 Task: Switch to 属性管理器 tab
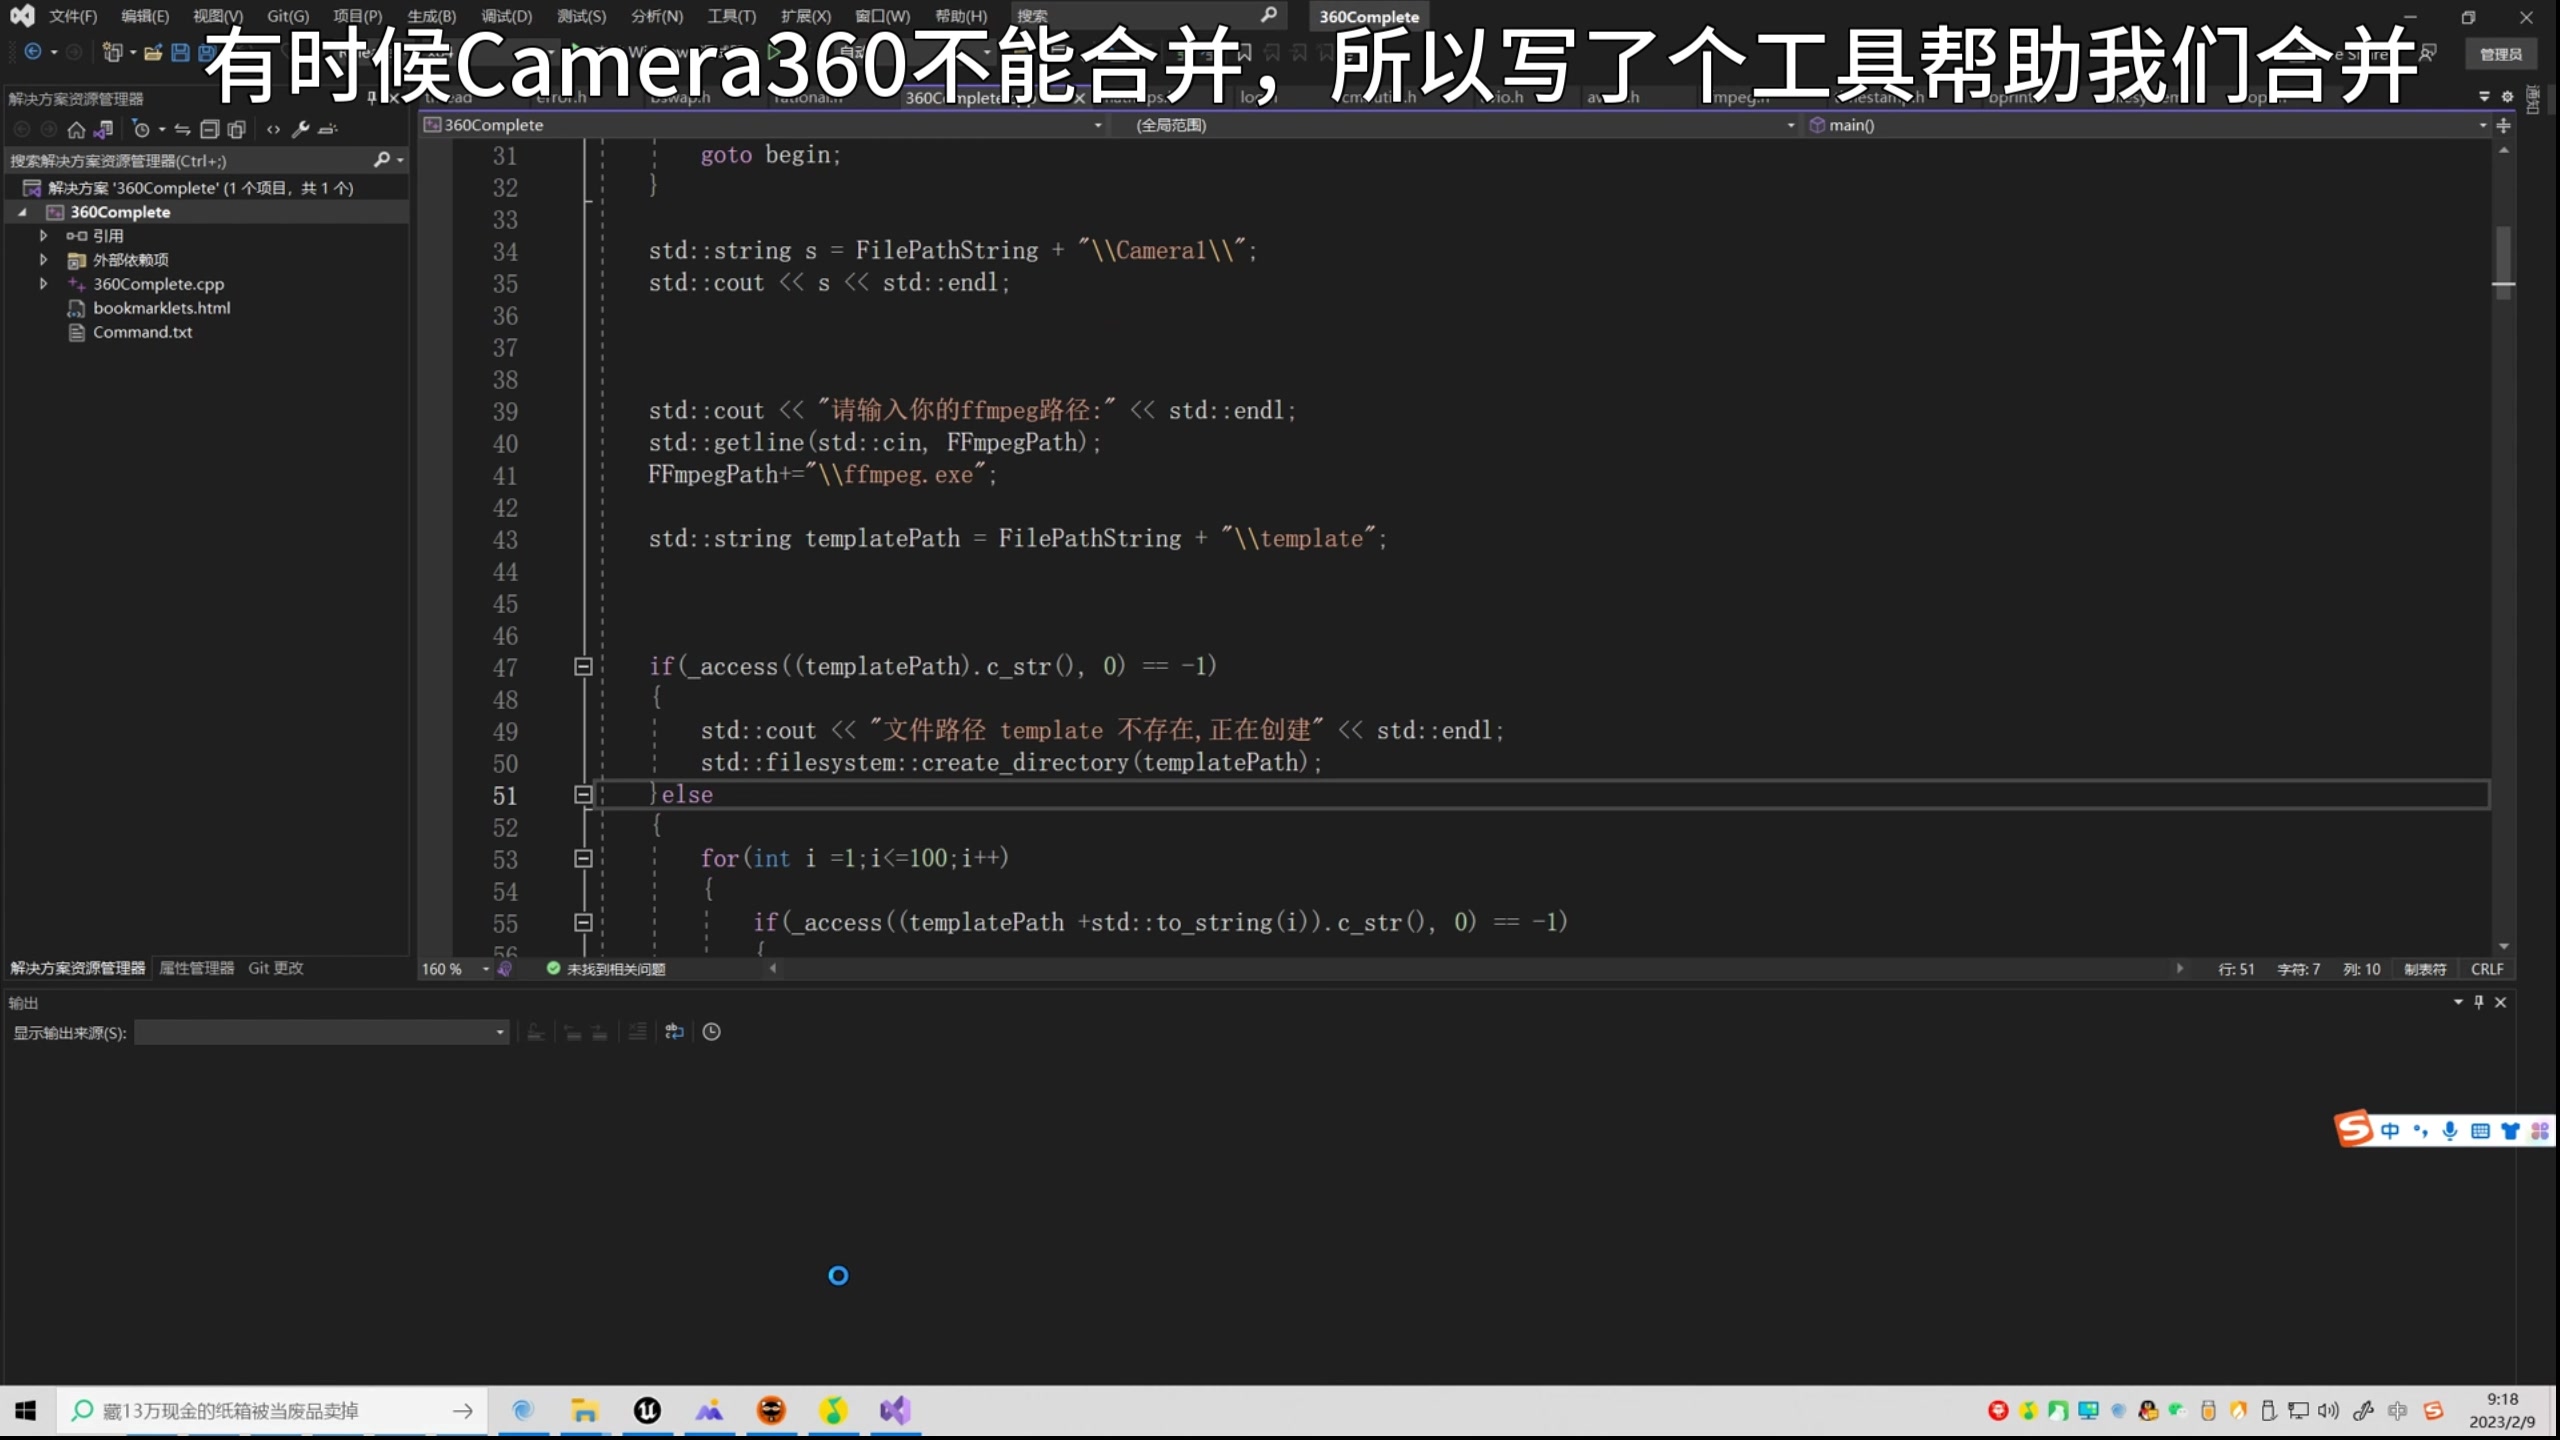tap(196, 968)
